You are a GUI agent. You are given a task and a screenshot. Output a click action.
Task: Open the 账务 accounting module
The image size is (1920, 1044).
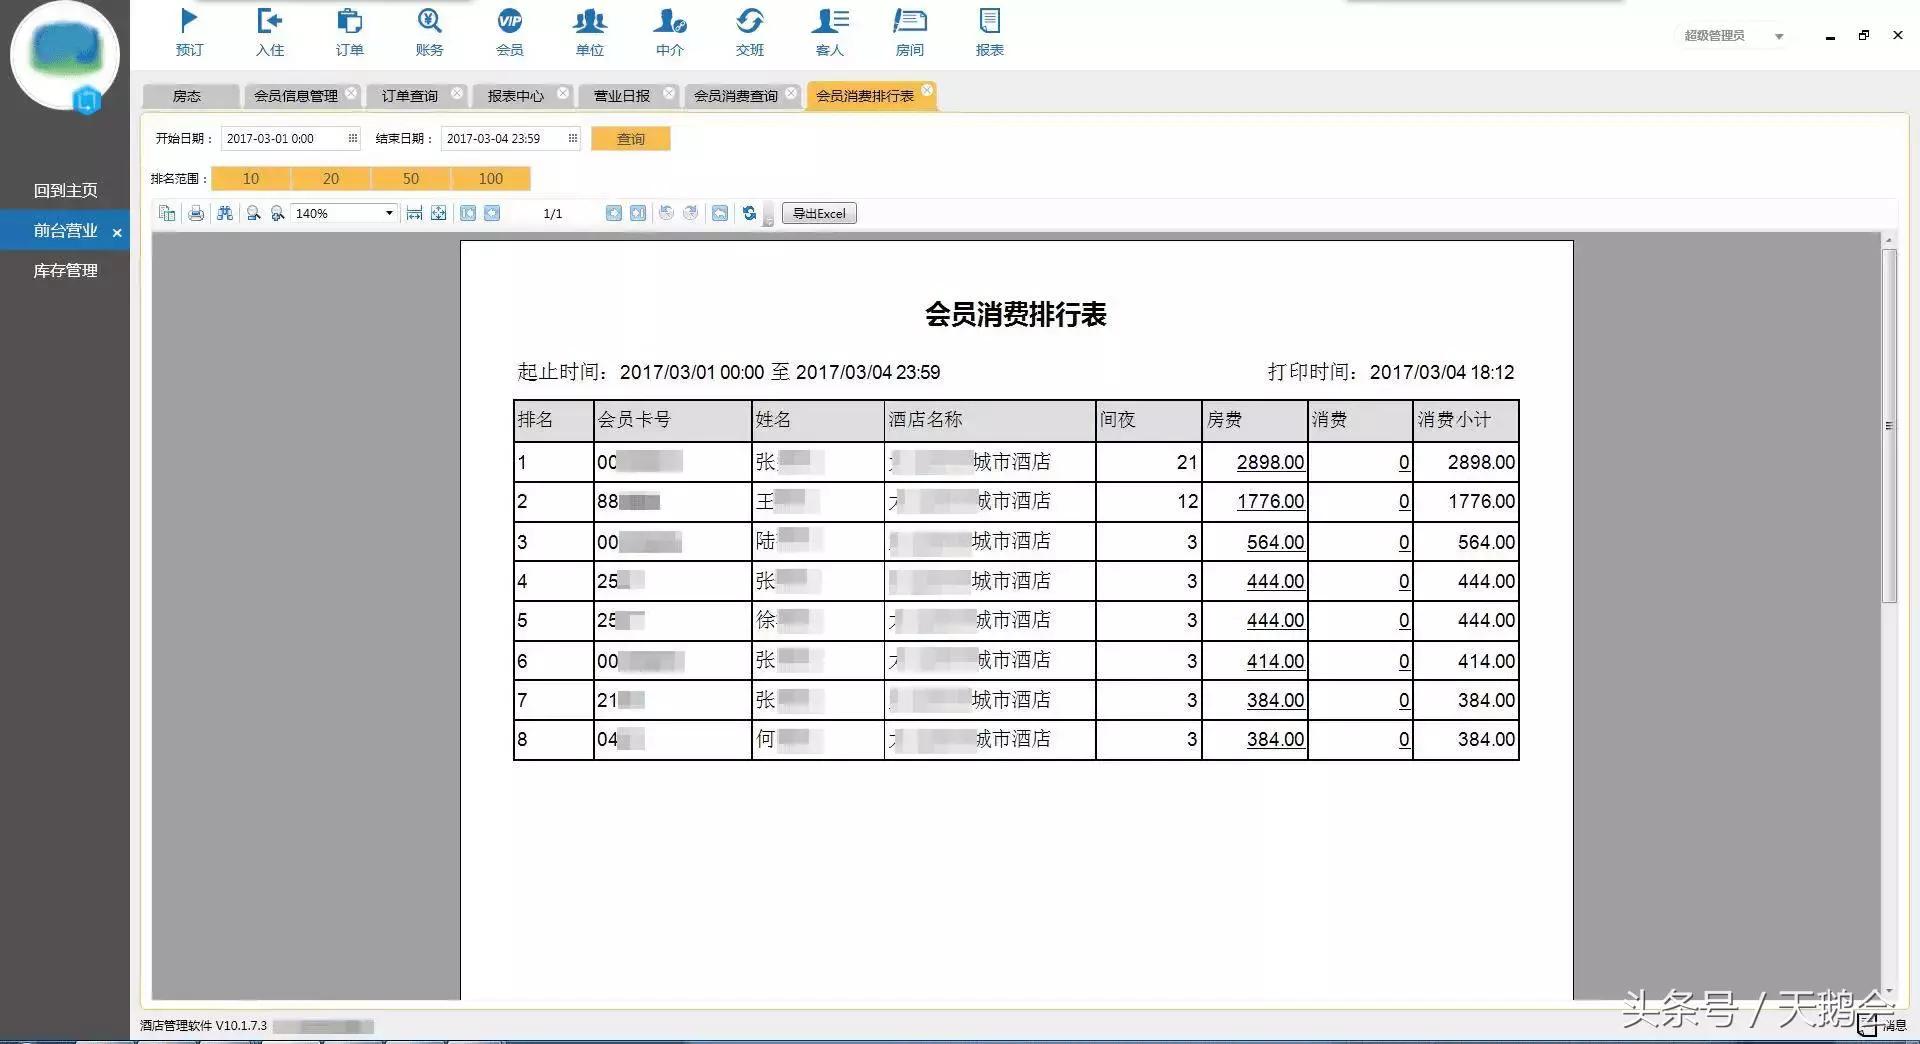pos(429,30)
